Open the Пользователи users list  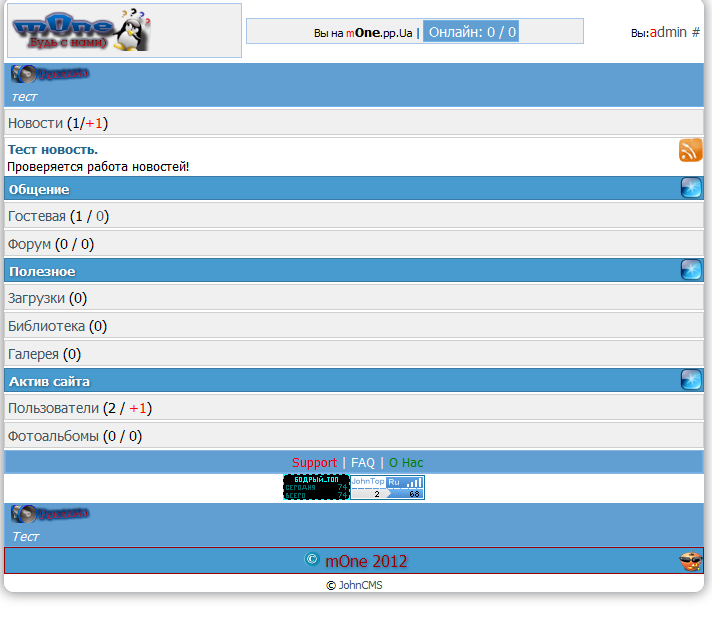(53, 408)
